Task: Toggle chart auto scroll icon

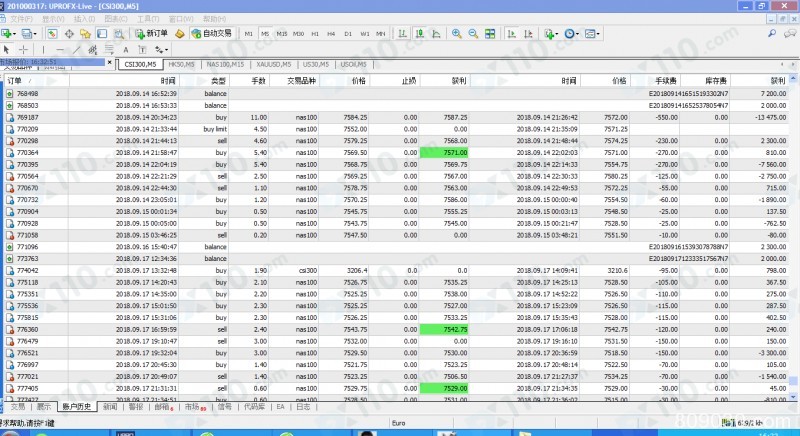Action: pos(511,34)
